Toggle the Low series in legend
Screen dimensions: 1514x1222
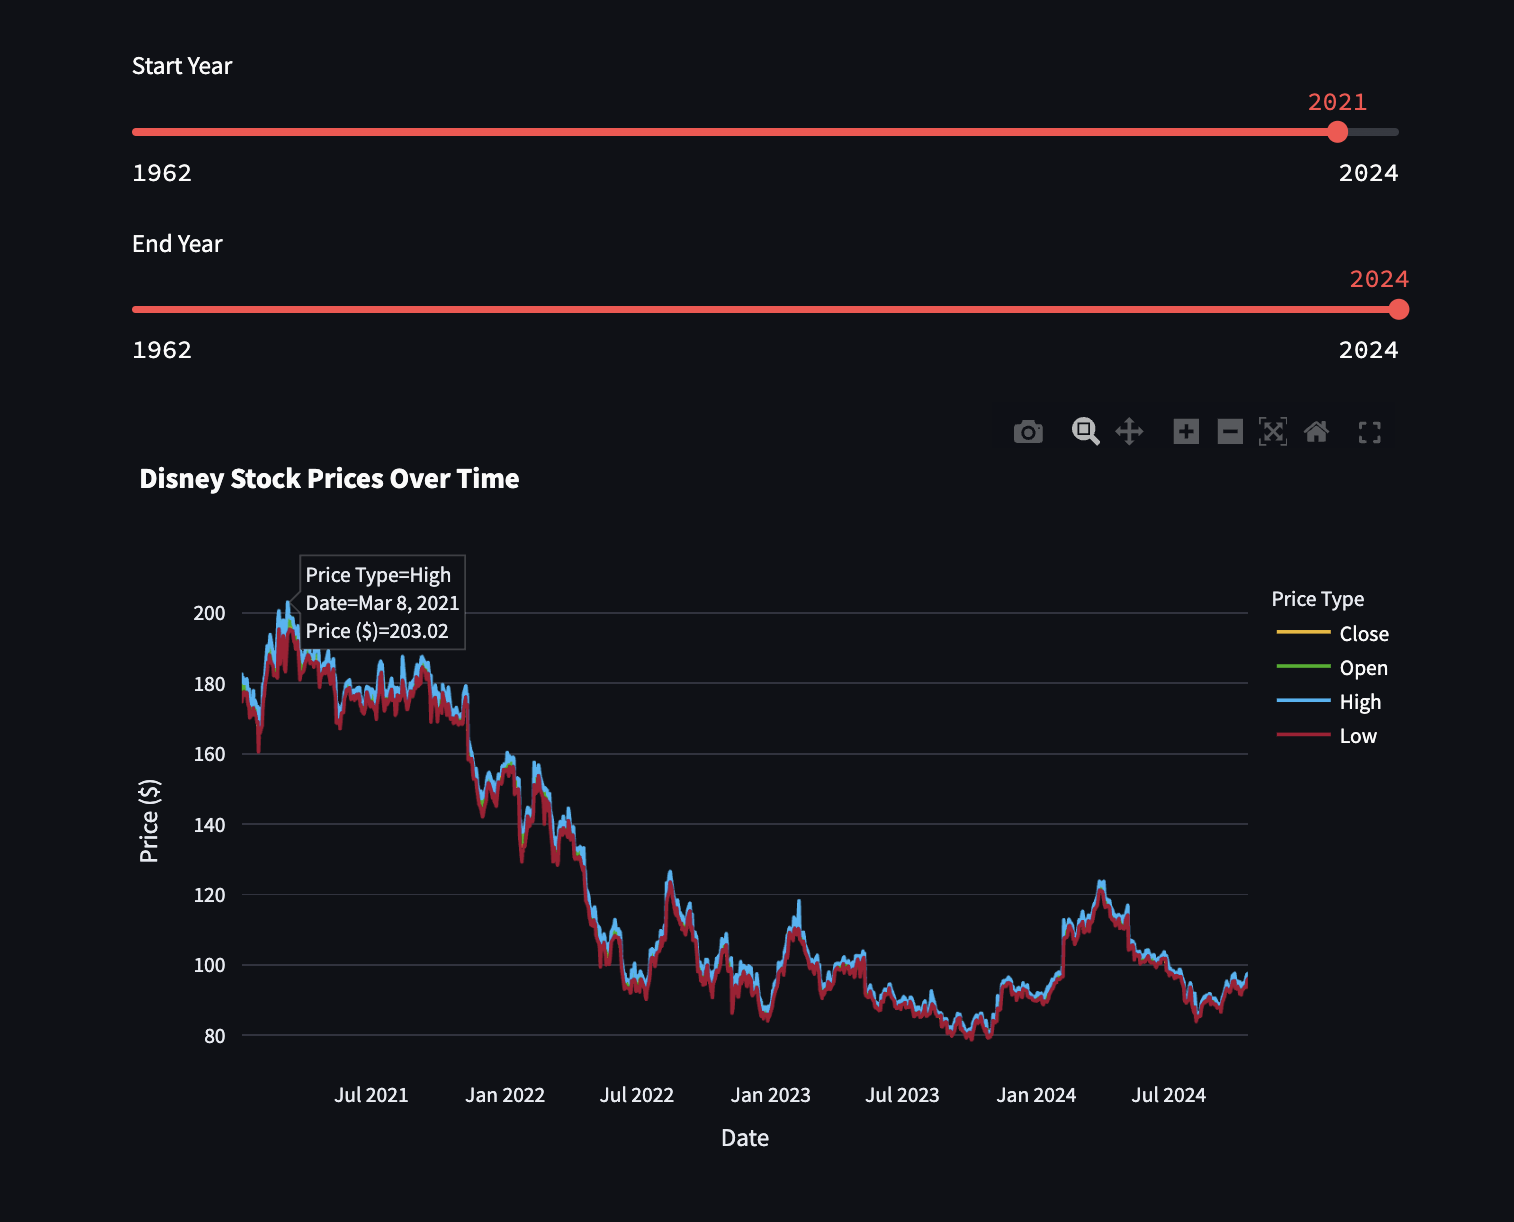pos(1358,736)
